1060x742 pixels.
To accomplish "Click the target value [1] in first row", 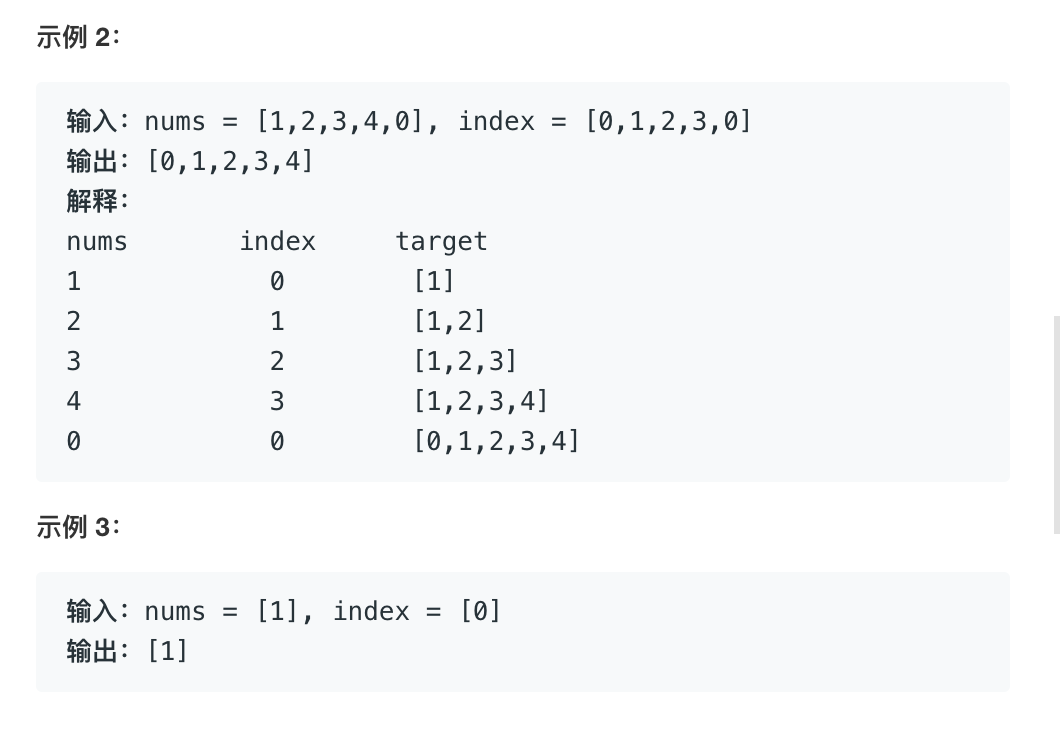I will (x=433, y=281).
